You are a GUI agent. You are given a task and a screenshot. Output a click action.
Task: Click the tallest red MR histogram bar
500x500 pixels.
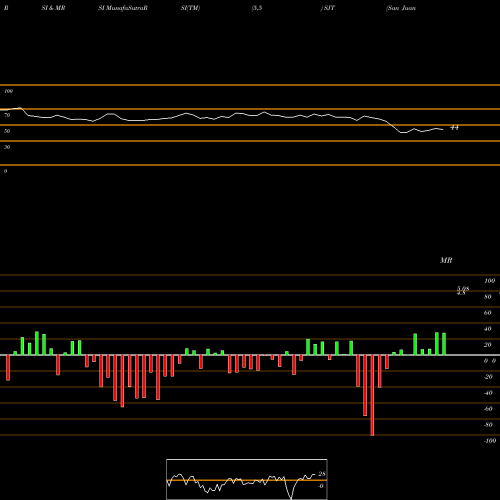coord(372,395)
